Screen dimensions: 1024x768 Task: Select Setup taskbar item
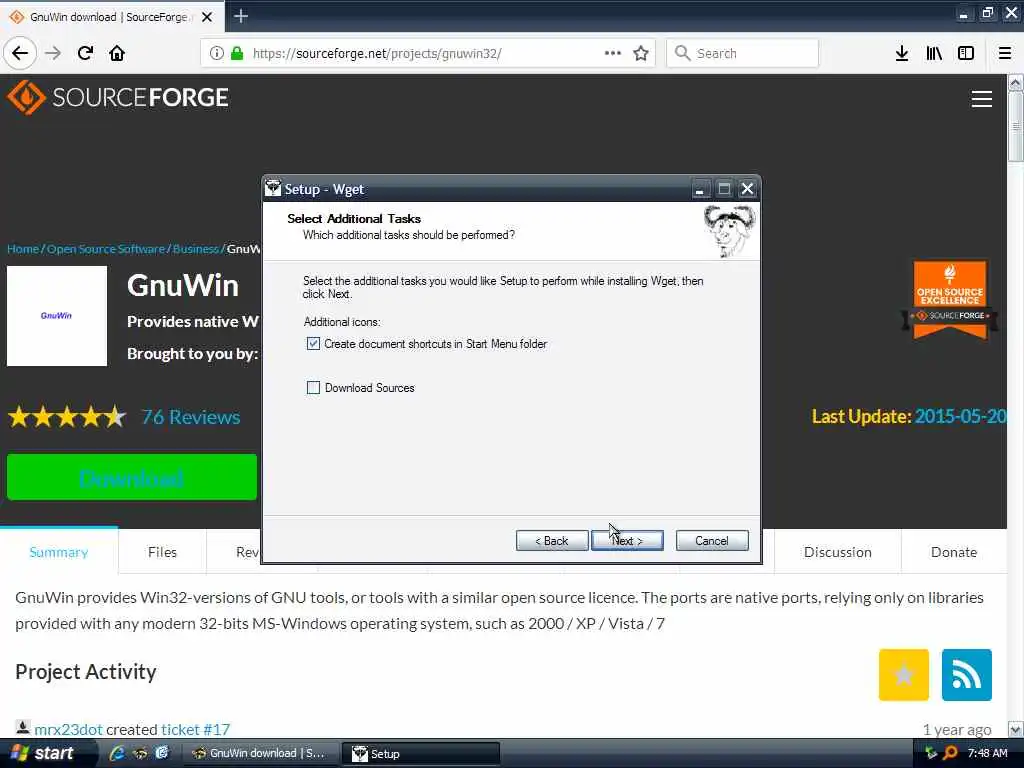(421, 753)
